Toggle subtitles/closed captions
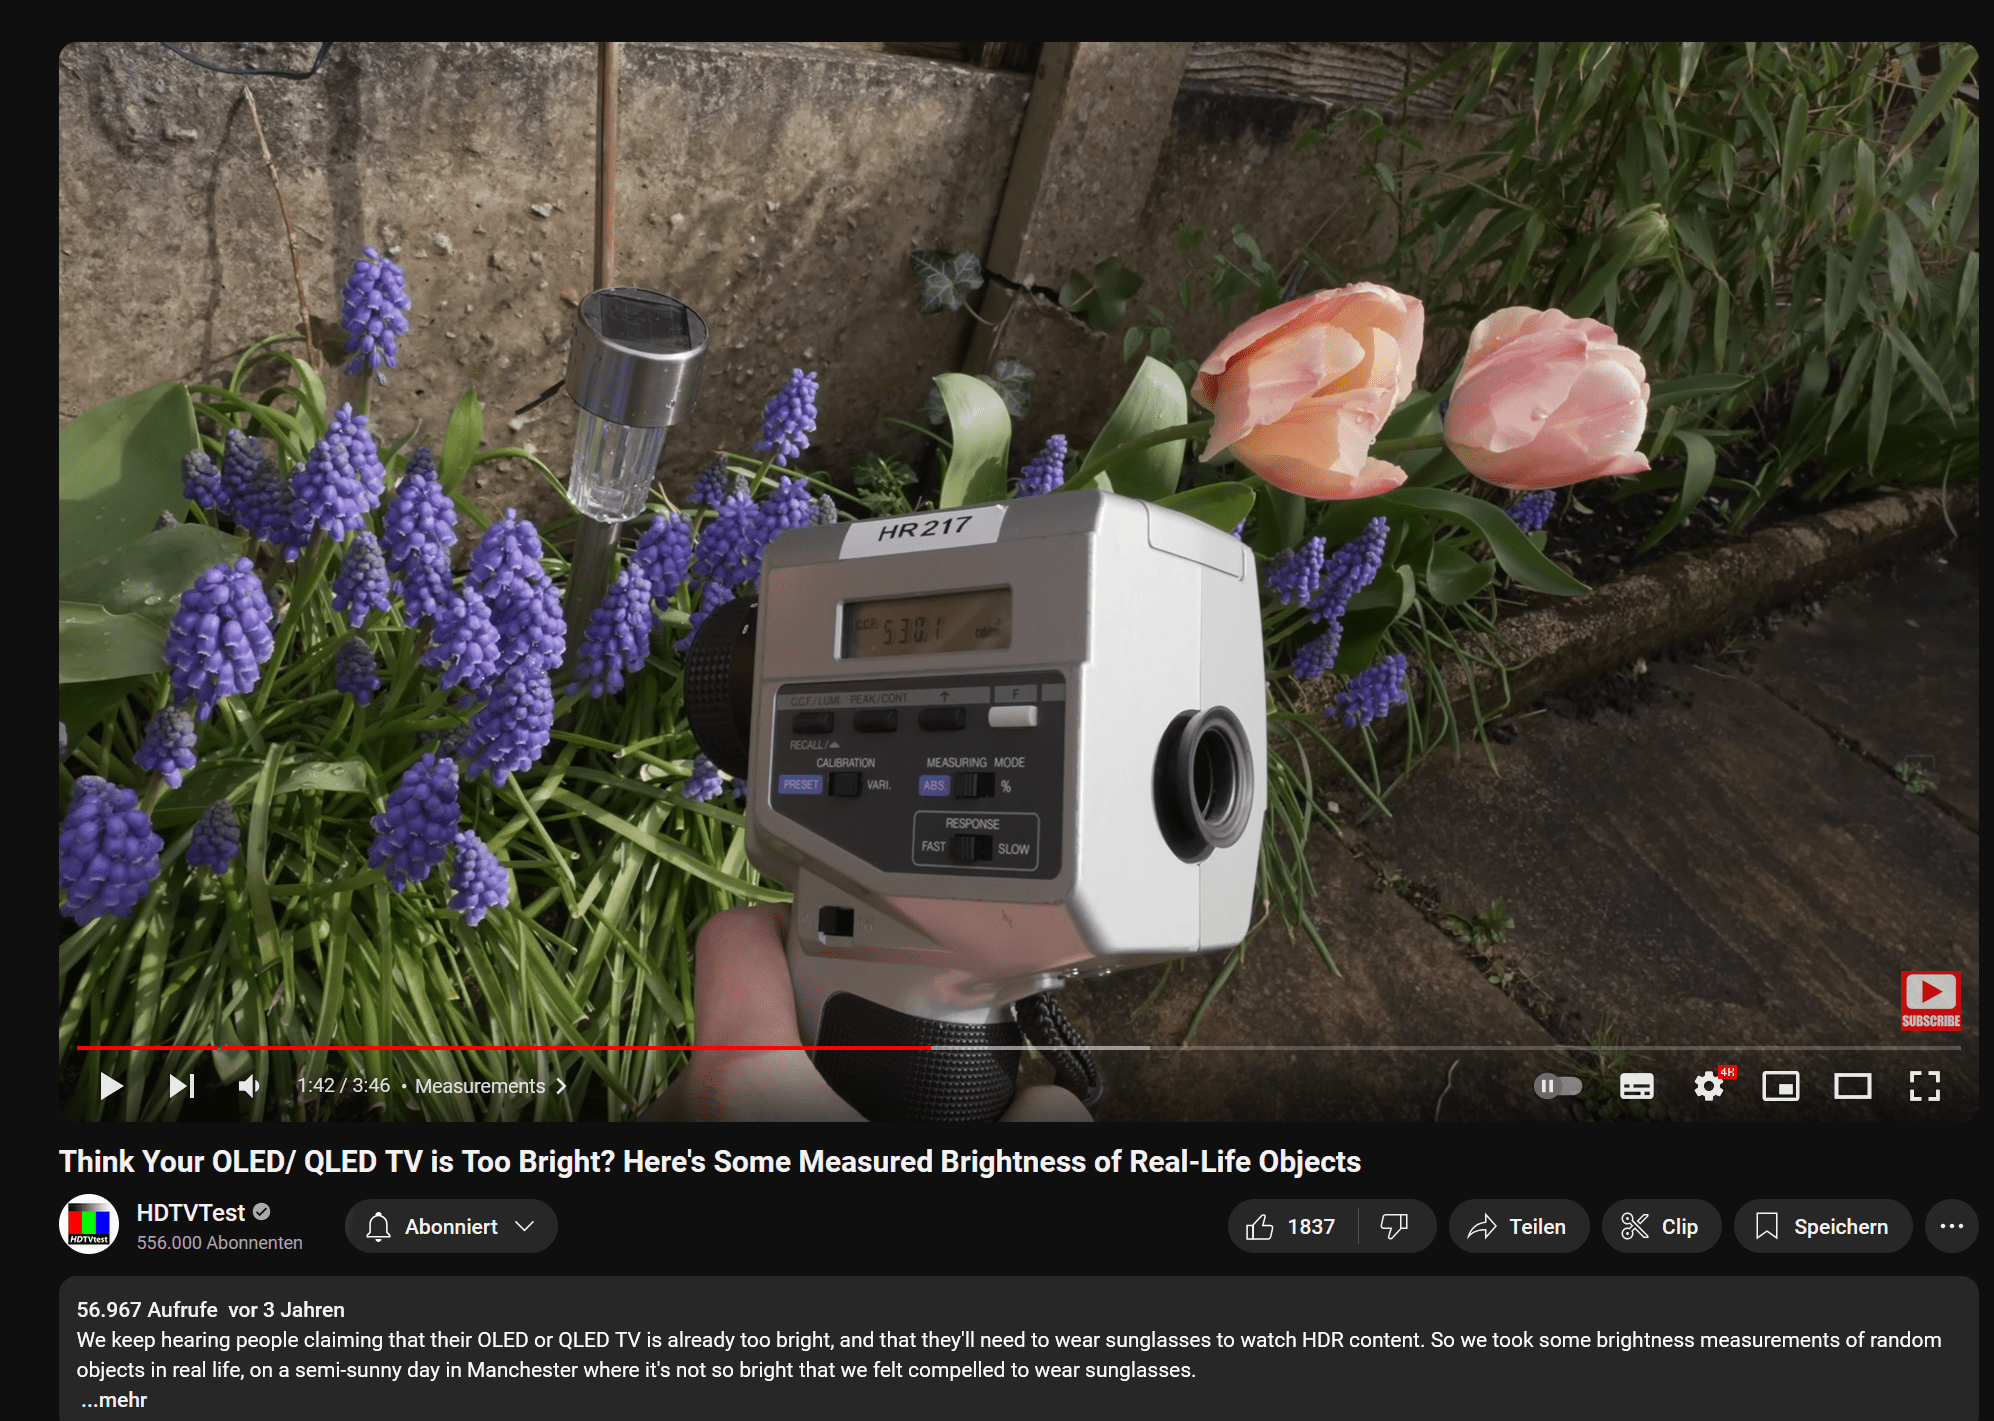The width and height of the screenshot is (1994, 1421). pyautogui.click(x=1636, y=1086)
